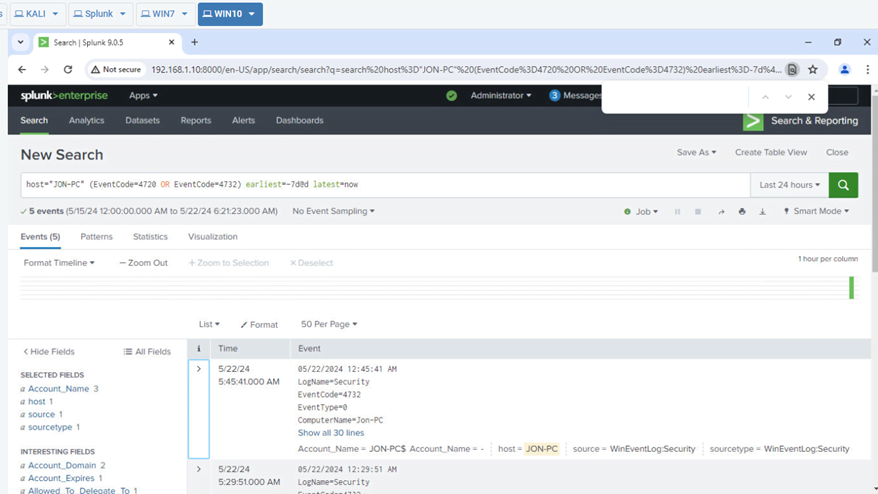Open browser profile icon
This screenshot has height=494, width=878.
(844, 69)
